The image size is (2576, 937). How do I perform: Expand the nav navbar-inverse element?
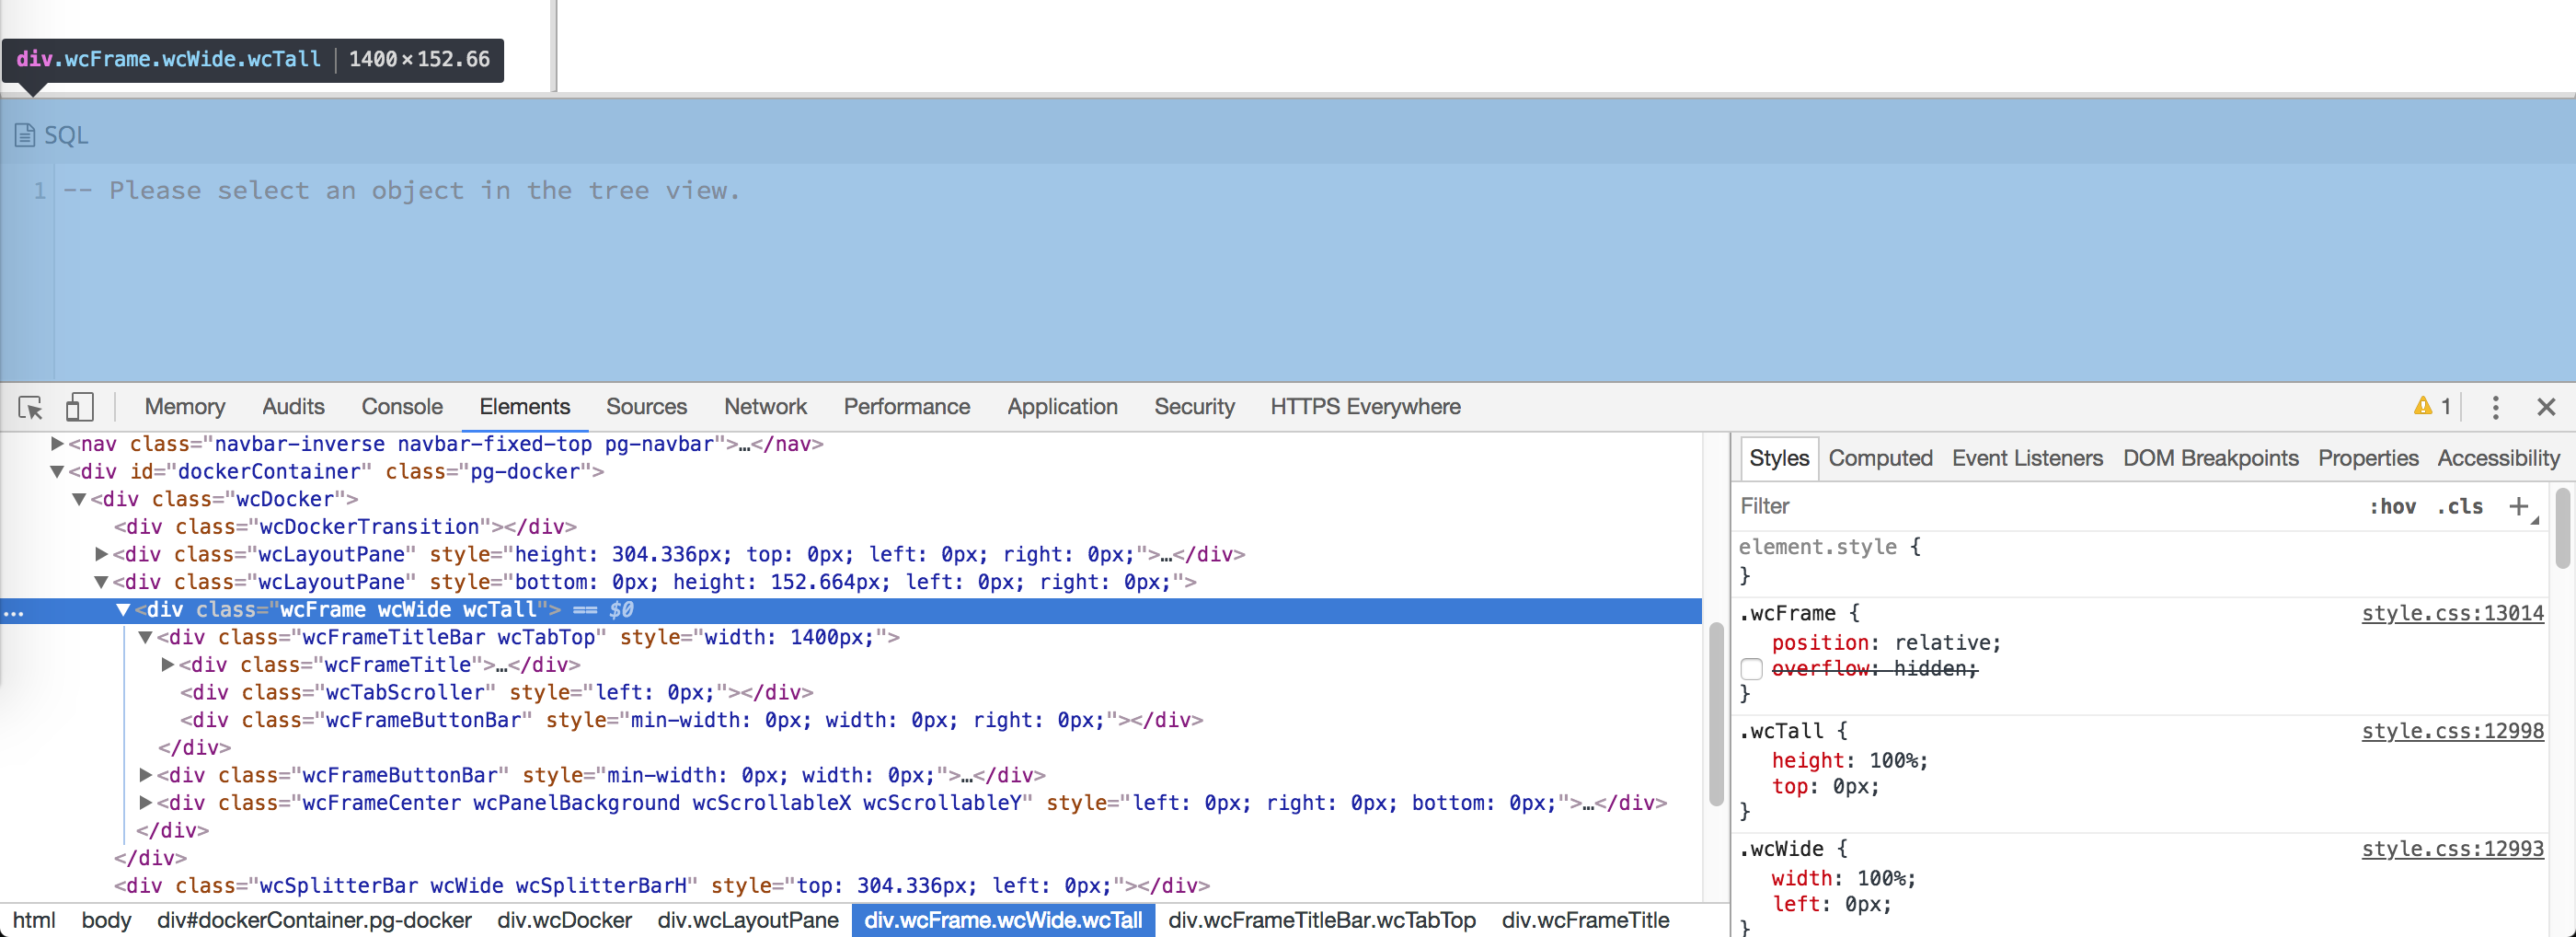58,444
